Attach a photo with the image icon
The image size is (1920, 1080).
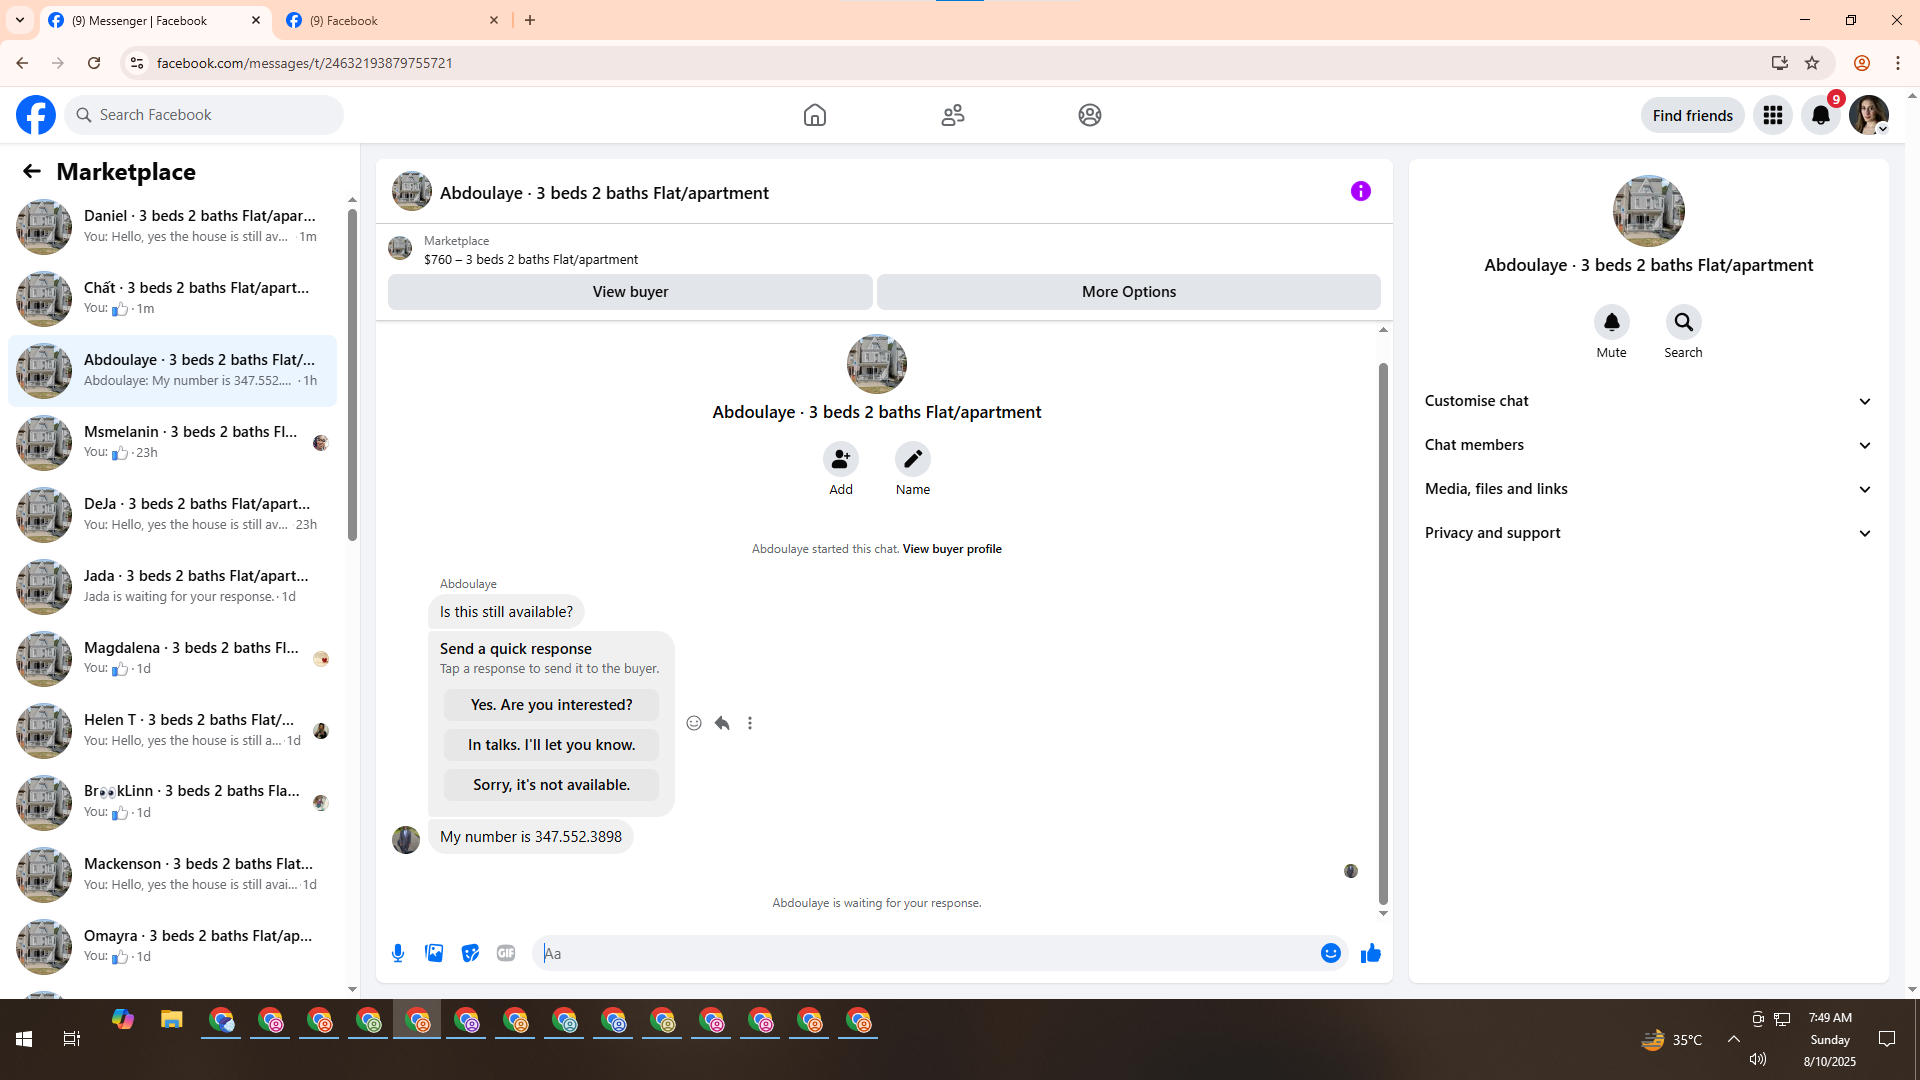tap(434, 953)
